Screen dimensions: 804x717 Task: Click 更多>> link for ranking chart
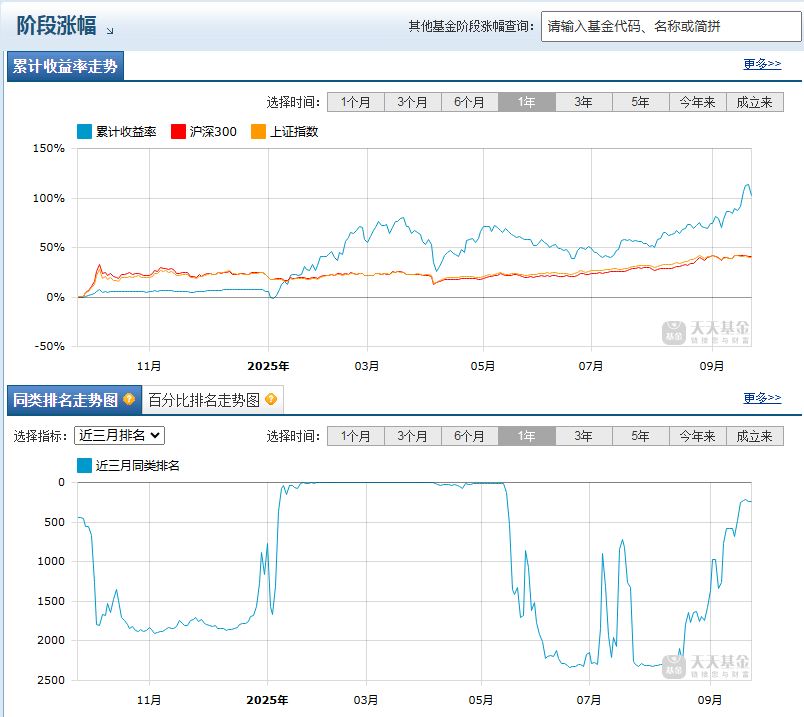pos(762,398)
